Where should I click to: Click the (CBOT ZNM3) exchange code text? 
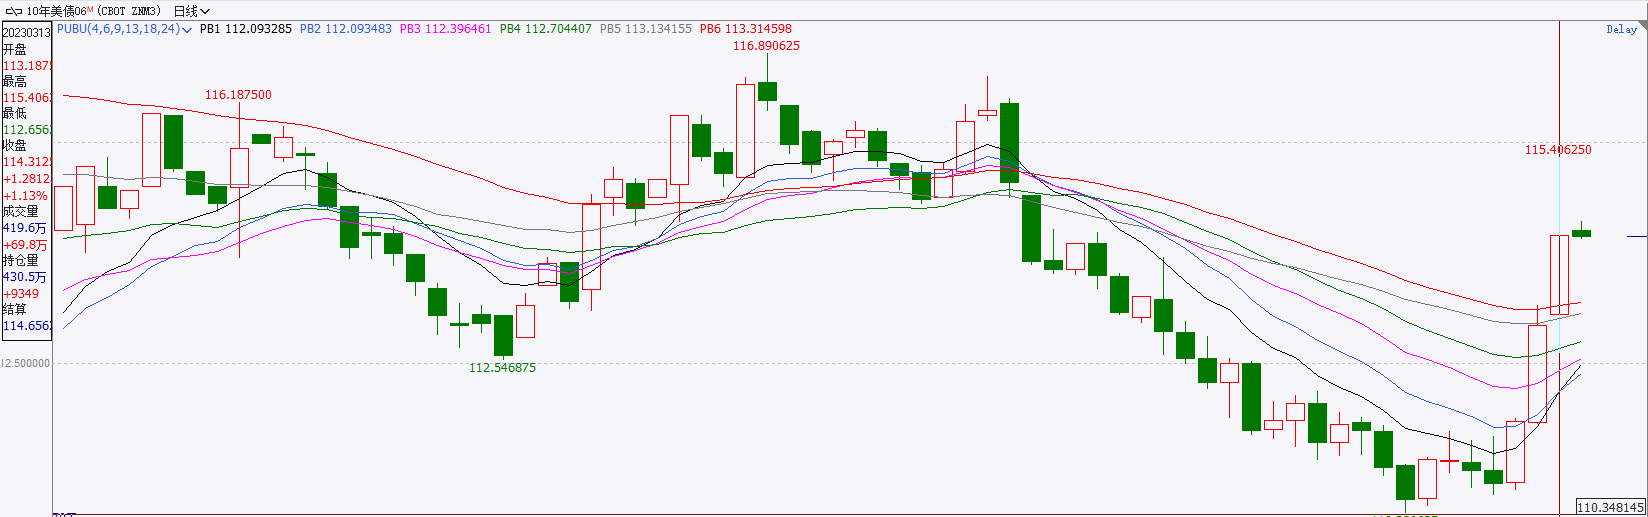pos(129,11)
